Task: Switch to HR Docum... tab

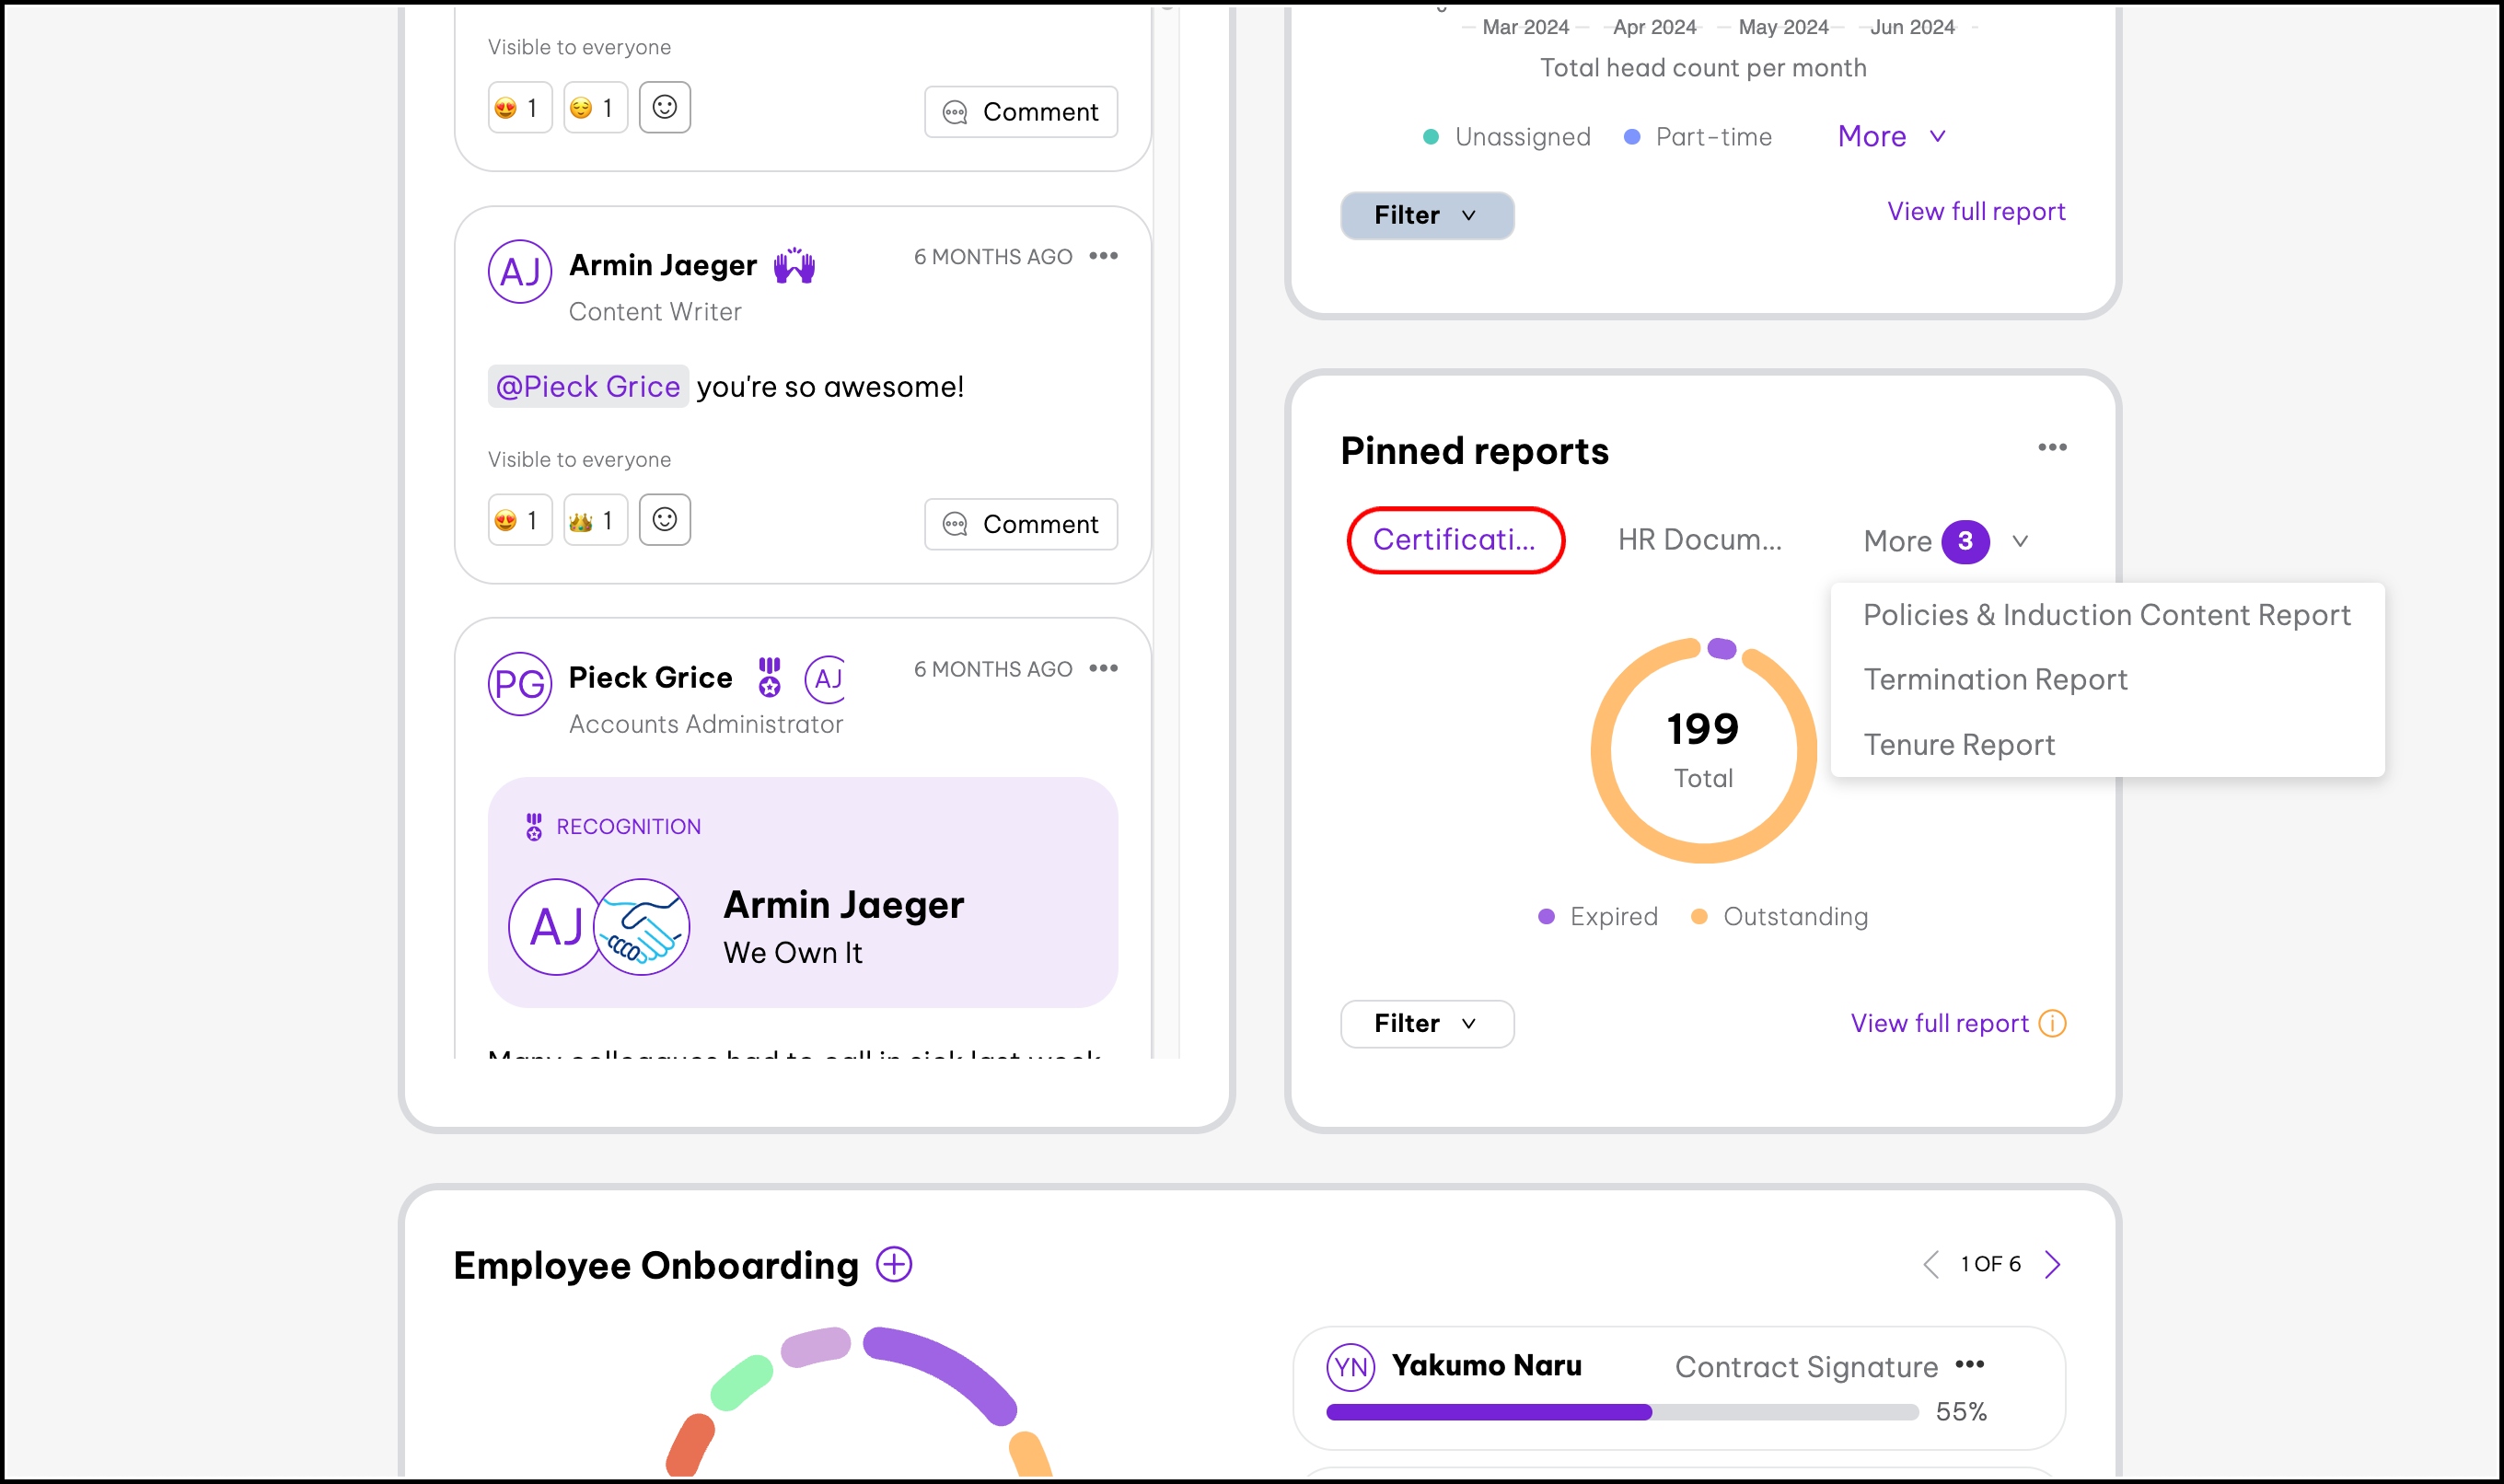Action: tap(1699, 540)
